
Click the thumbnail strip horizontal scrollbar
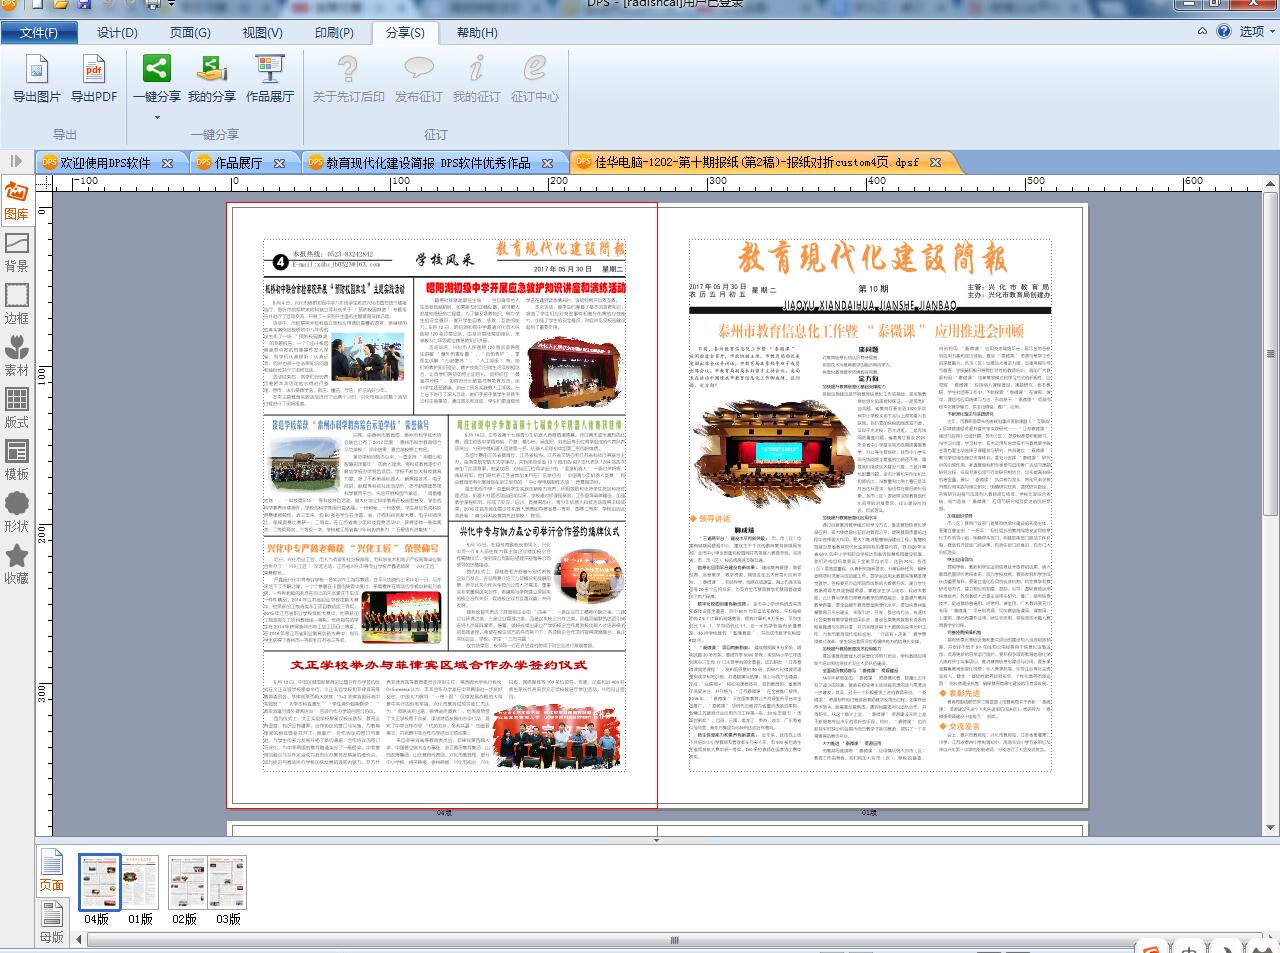point(676,941)
